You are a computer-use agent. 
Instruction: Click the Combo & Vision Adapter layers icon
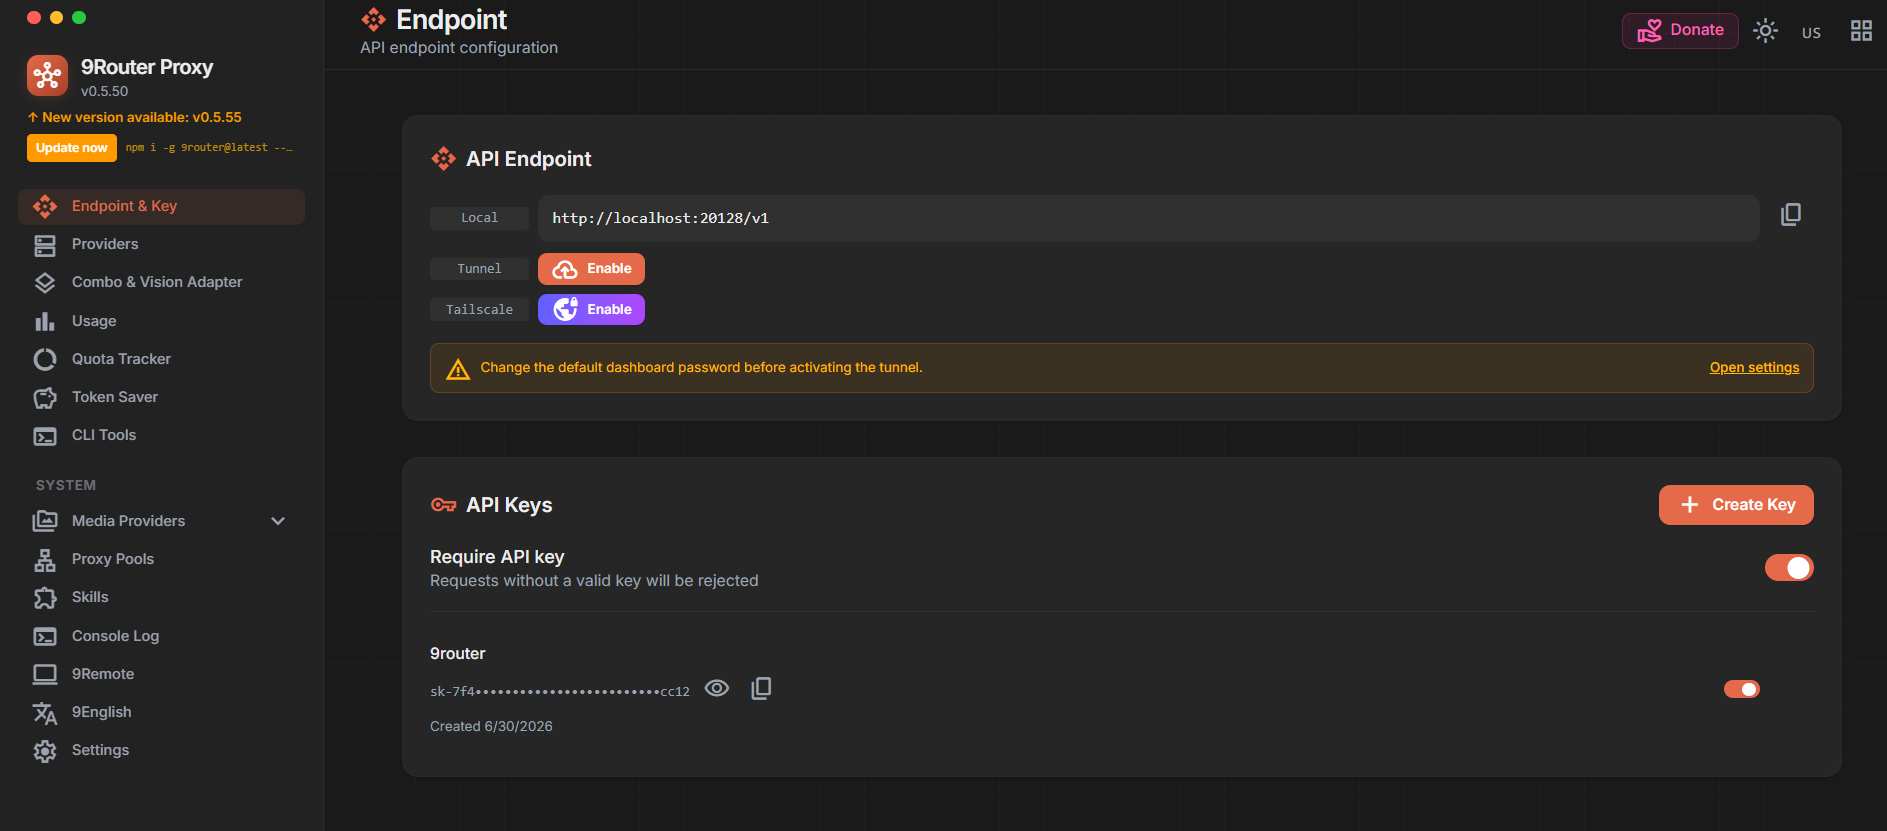pyautogui.click(x=45, y=283)
